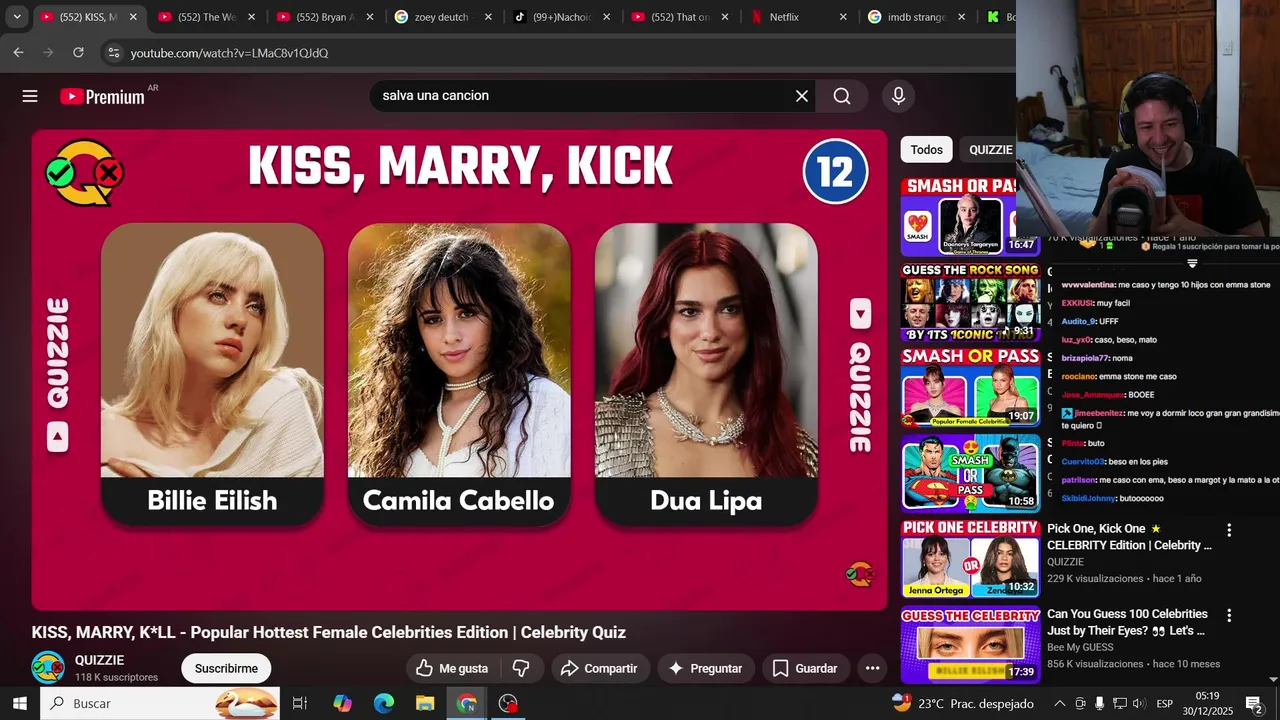Open the QUIZZIE channel avatar
1280x720 pixels.
48,668
